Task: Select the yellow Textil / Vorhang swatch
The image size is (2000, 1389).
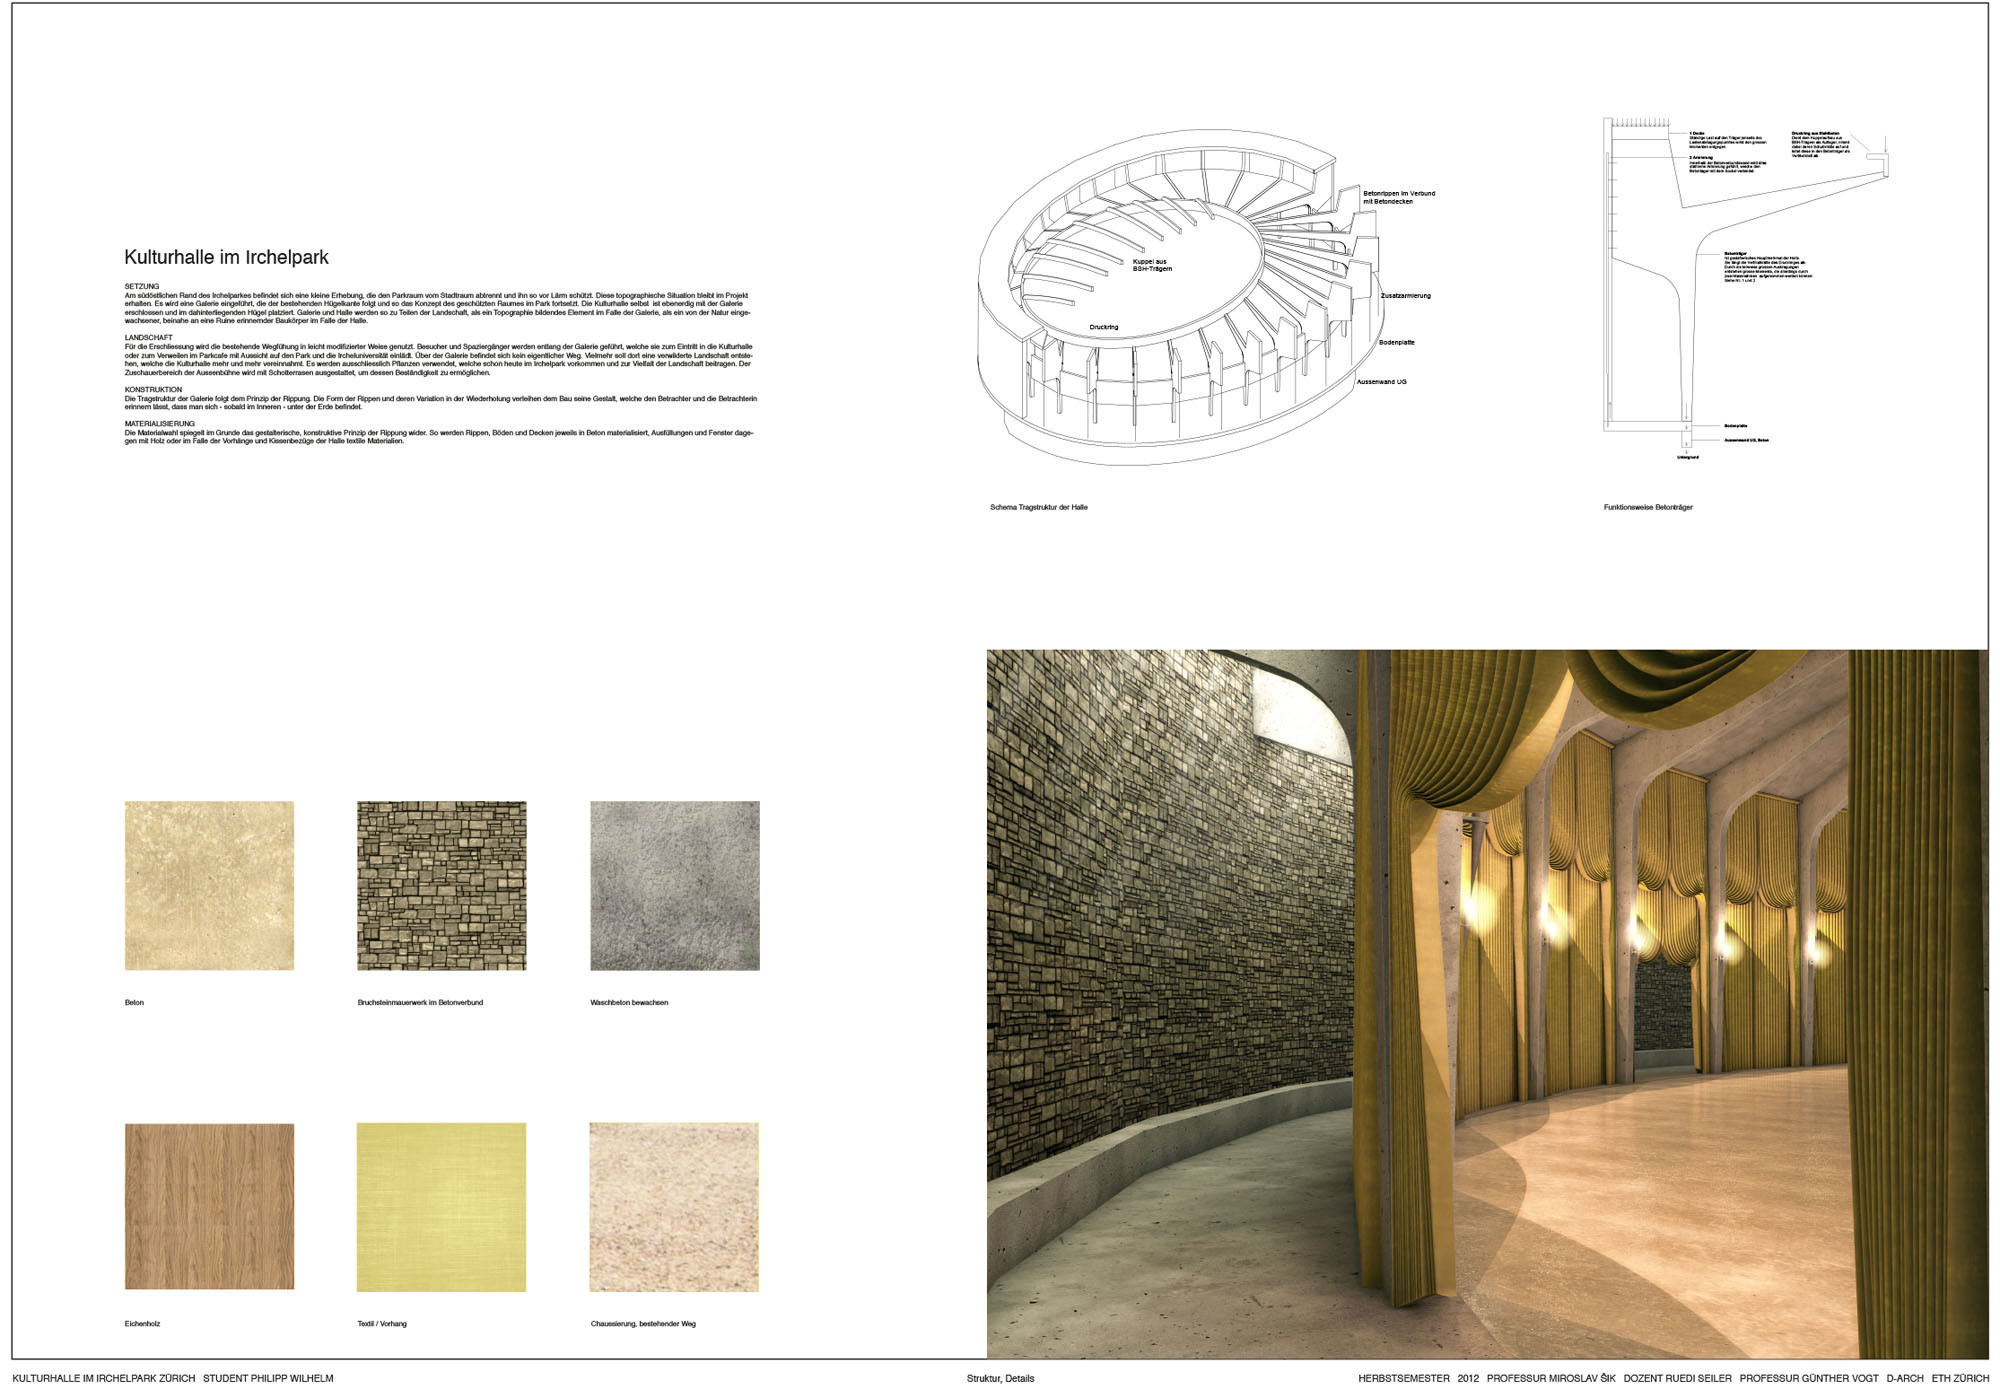Action: 442,1207
